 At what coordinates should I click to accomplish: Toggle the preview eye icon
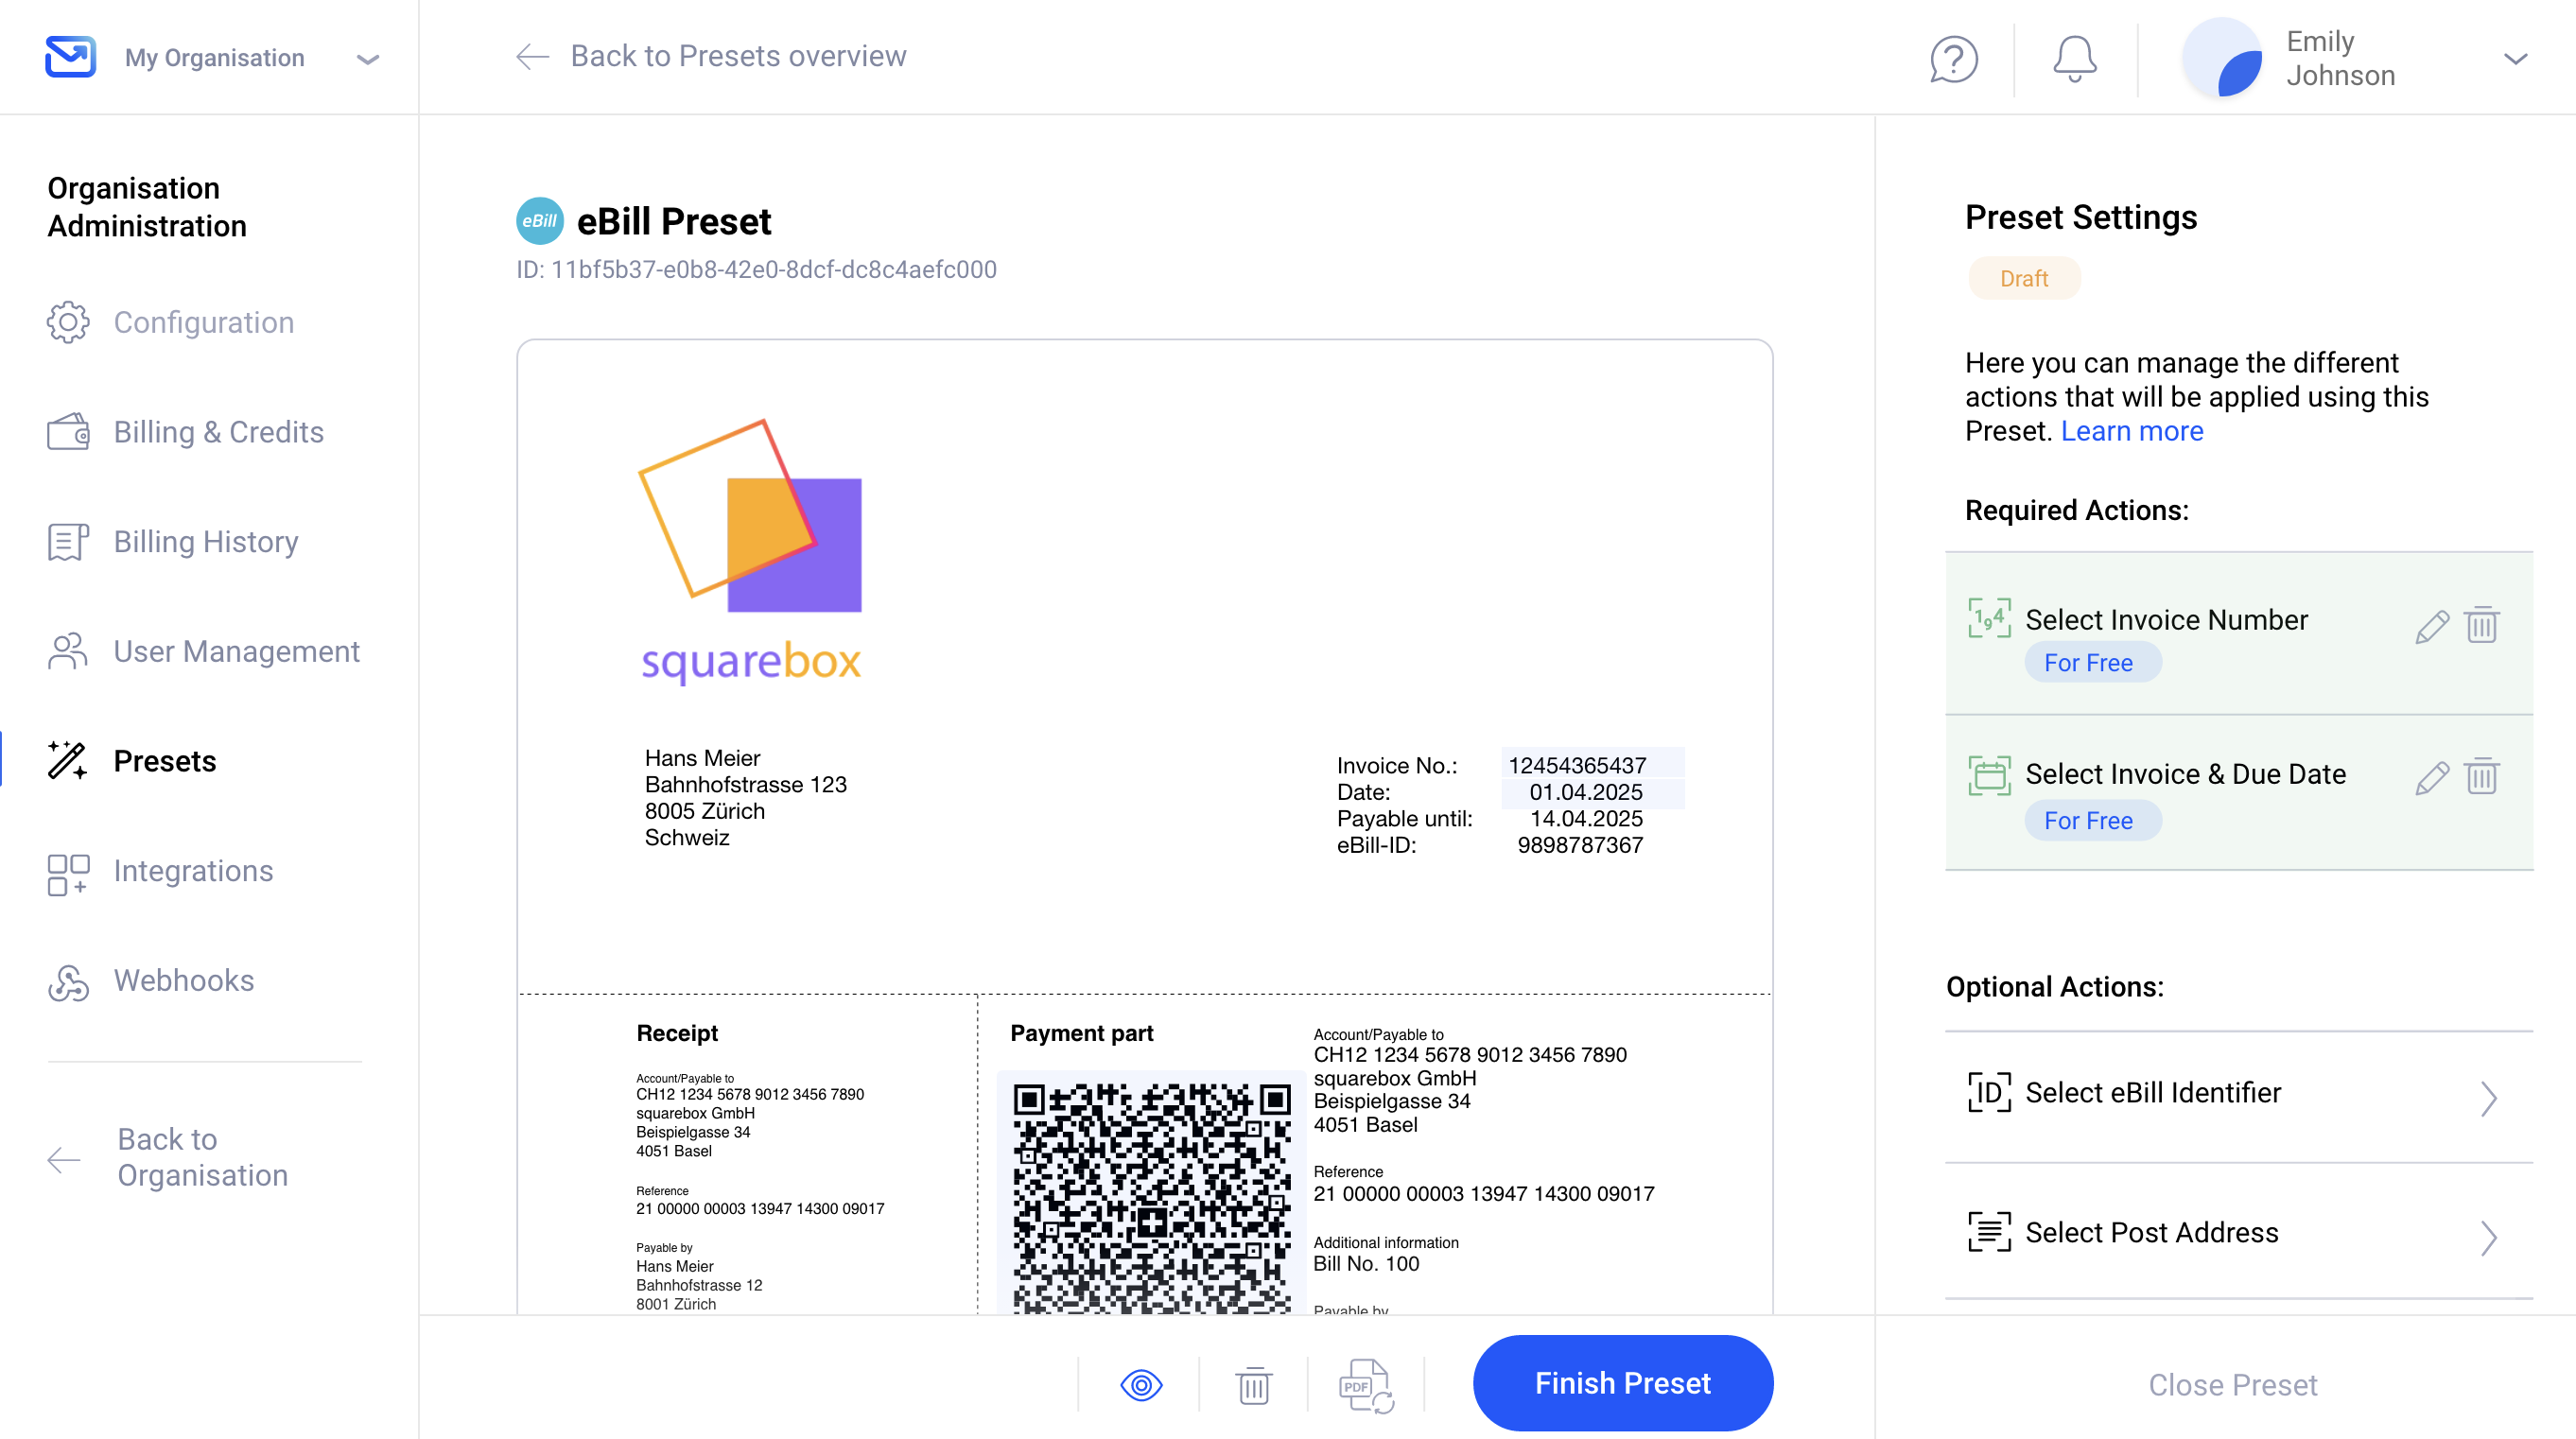pyautogui.click(x=1141, y=1385)
